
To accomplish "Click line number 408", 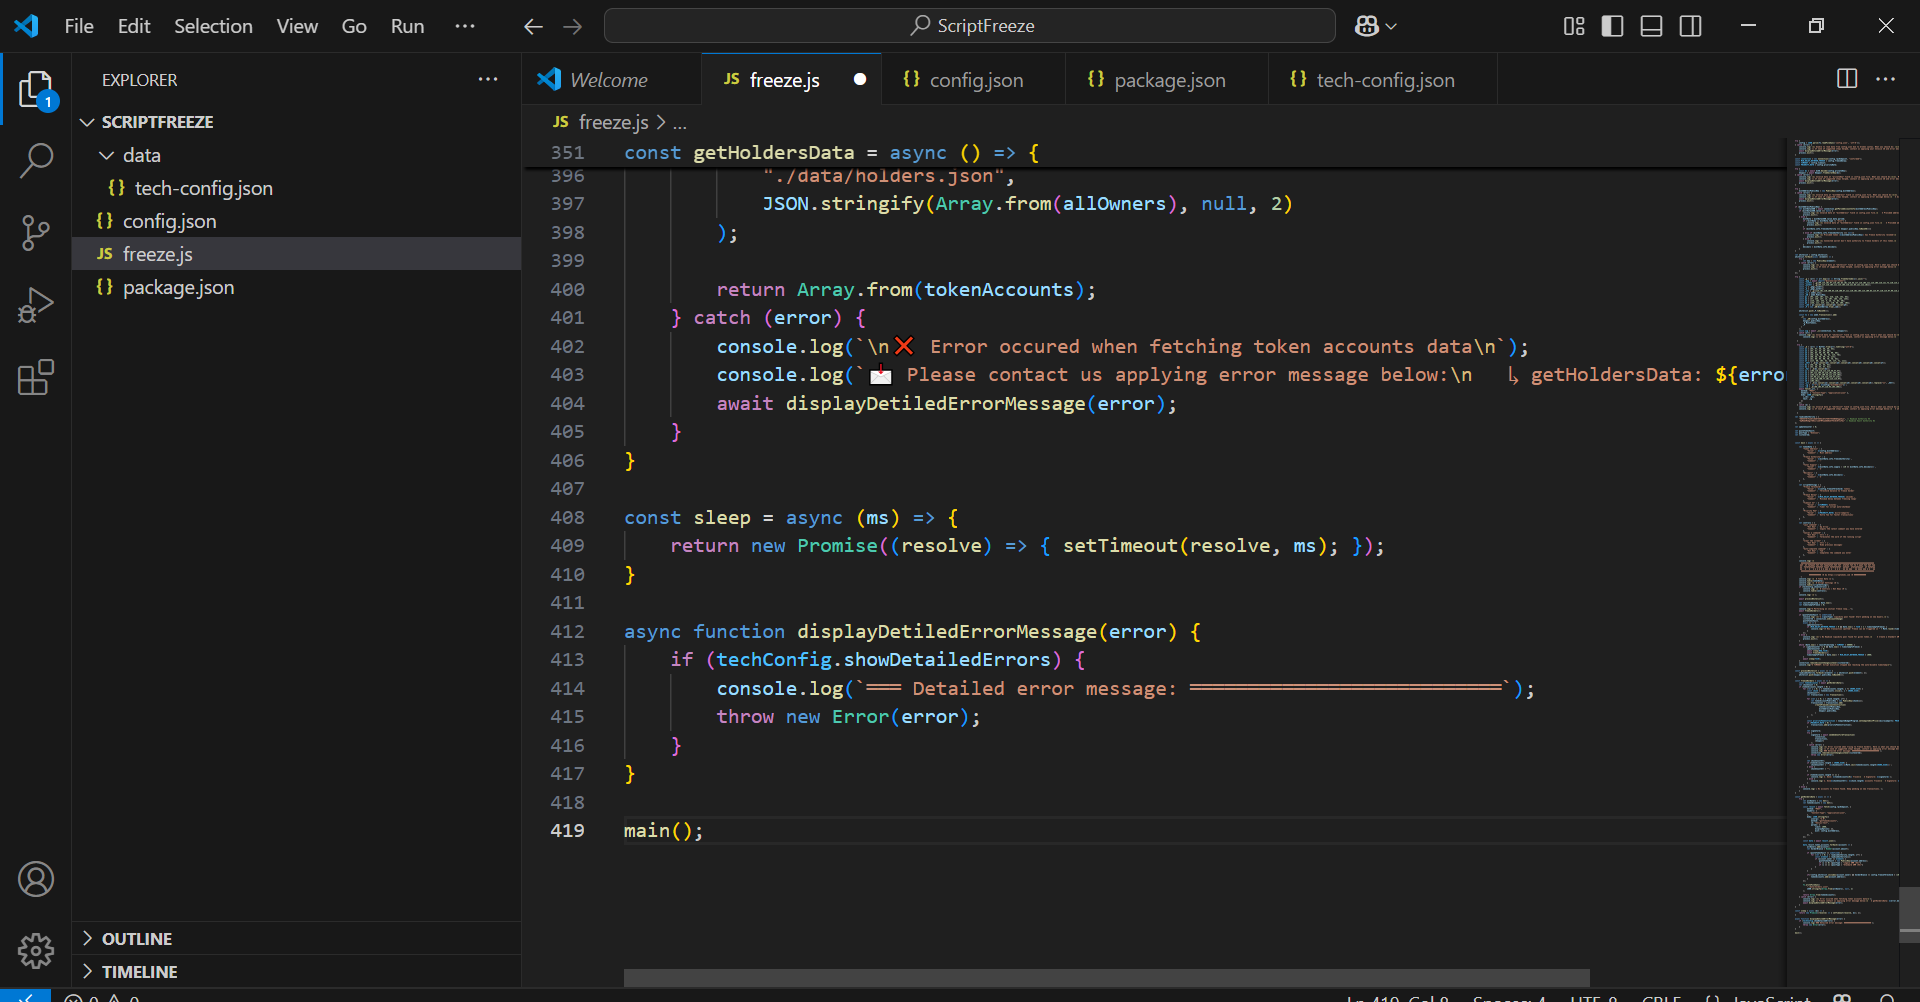I will [567, 517].
